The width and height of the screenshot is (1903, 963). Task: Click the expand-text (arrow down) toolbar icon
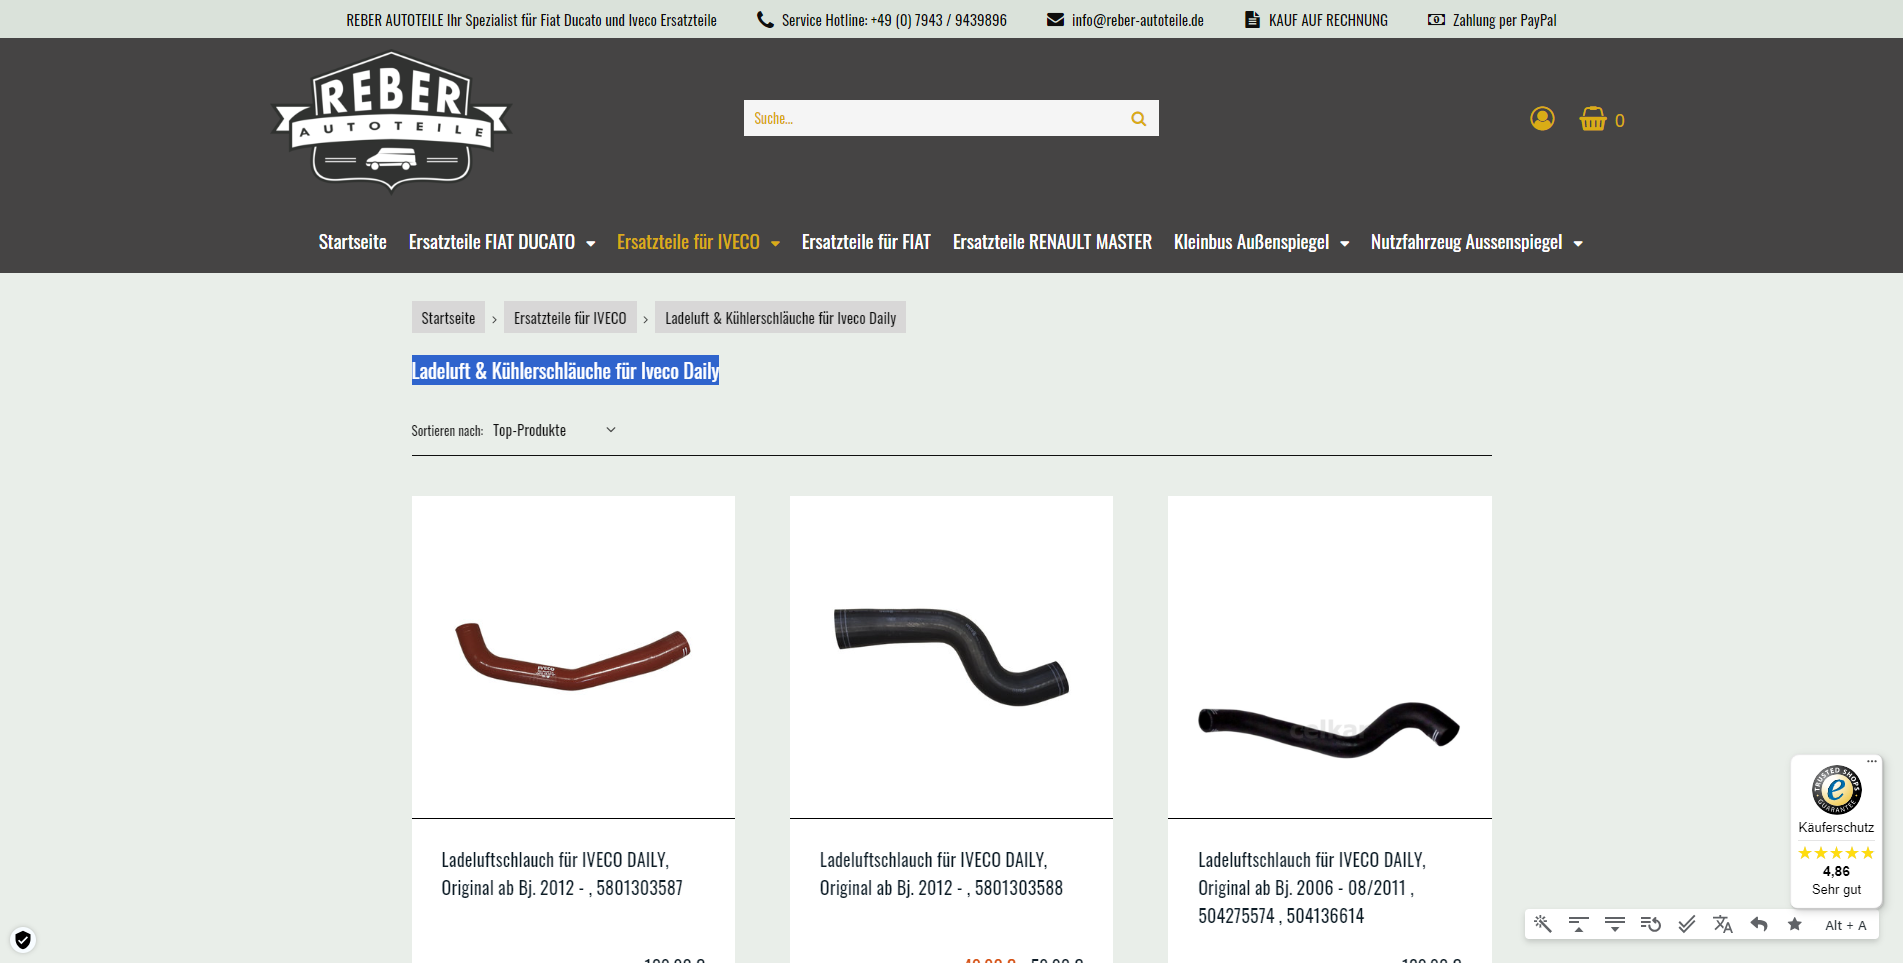point(1615,924)
